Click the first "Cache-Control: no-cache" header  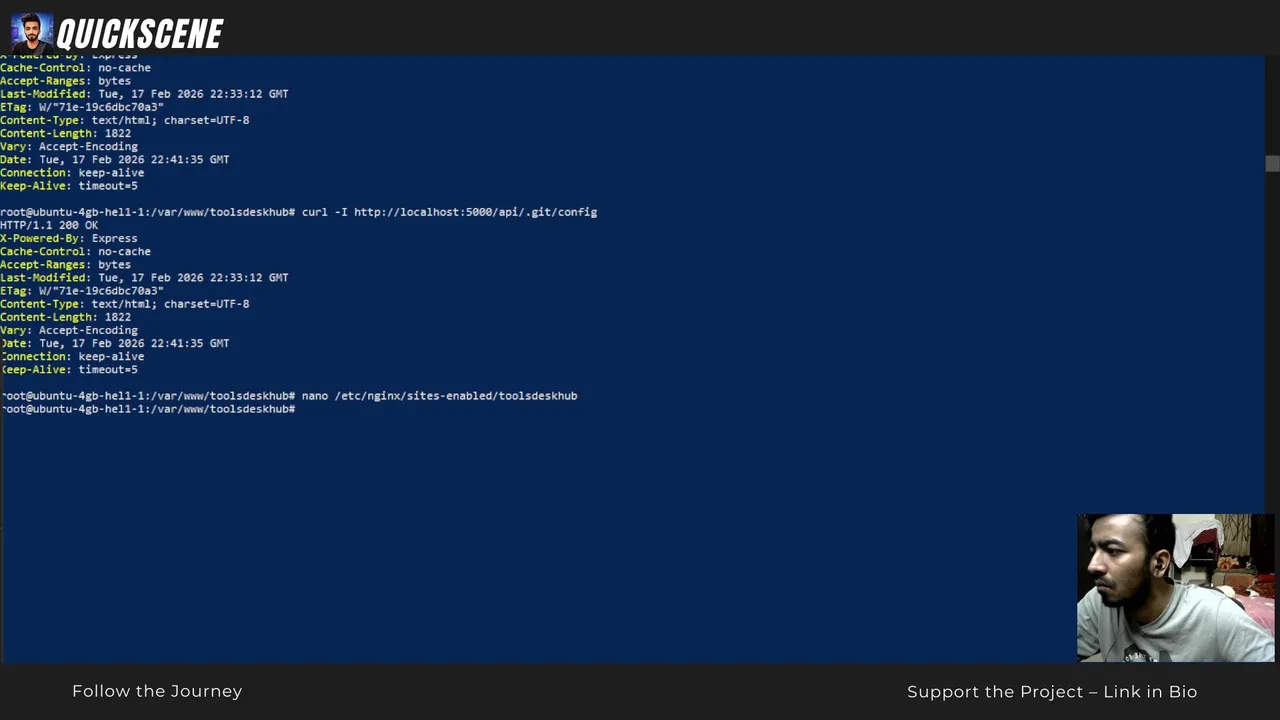(75, 68)
